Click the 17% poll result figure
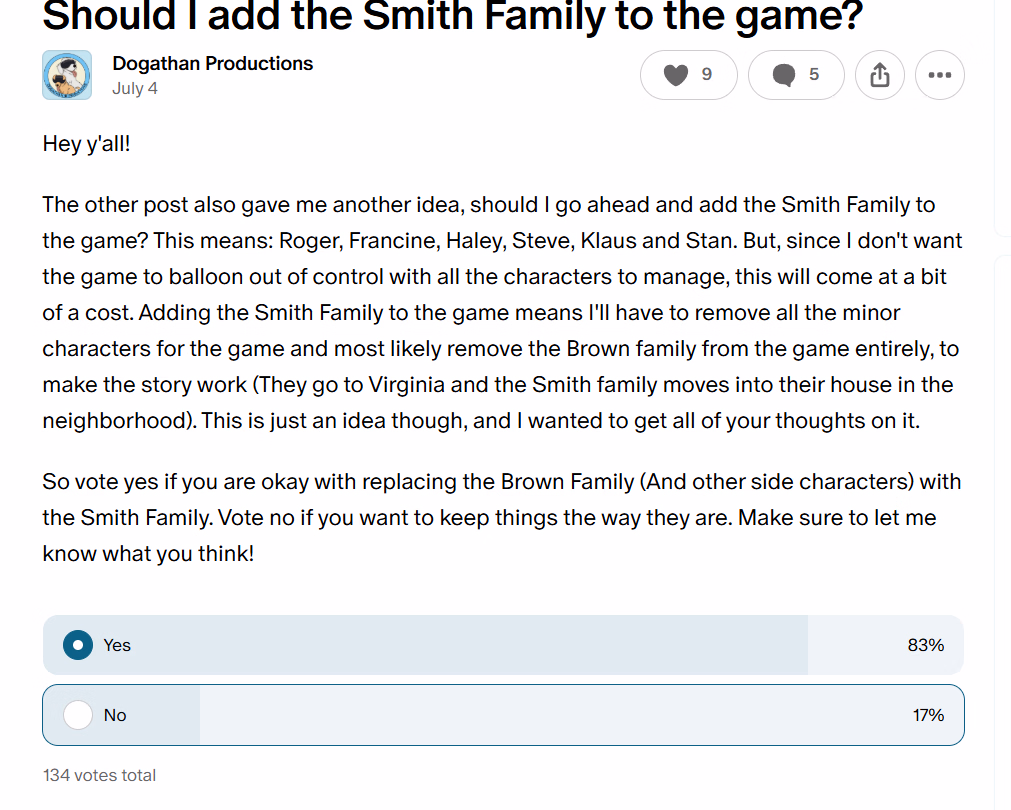 click(928, 715)
